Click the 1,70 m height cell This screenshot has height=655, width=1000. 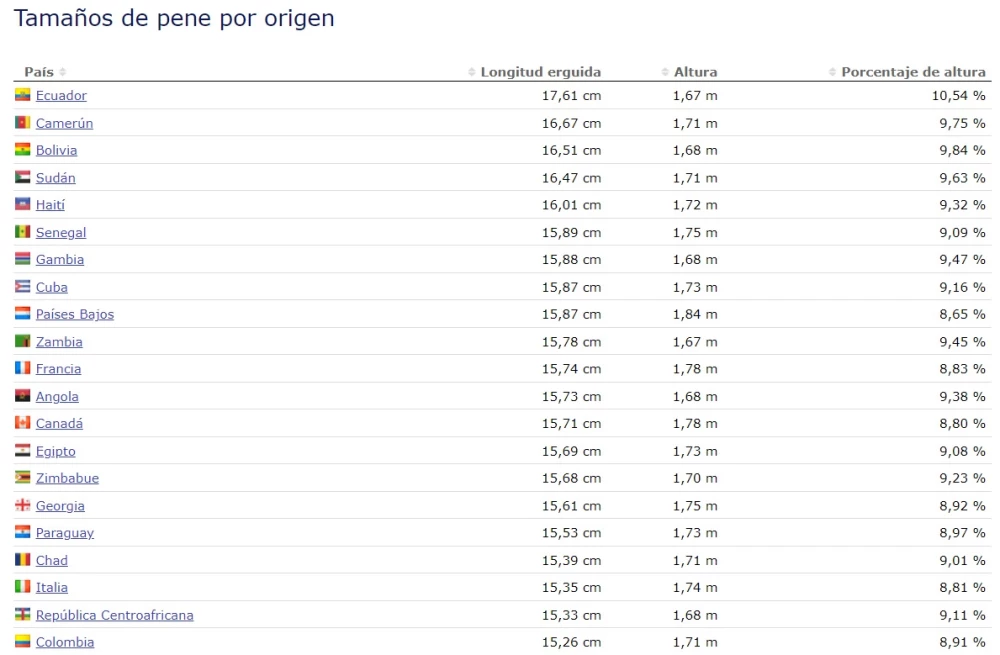(695, 478)
